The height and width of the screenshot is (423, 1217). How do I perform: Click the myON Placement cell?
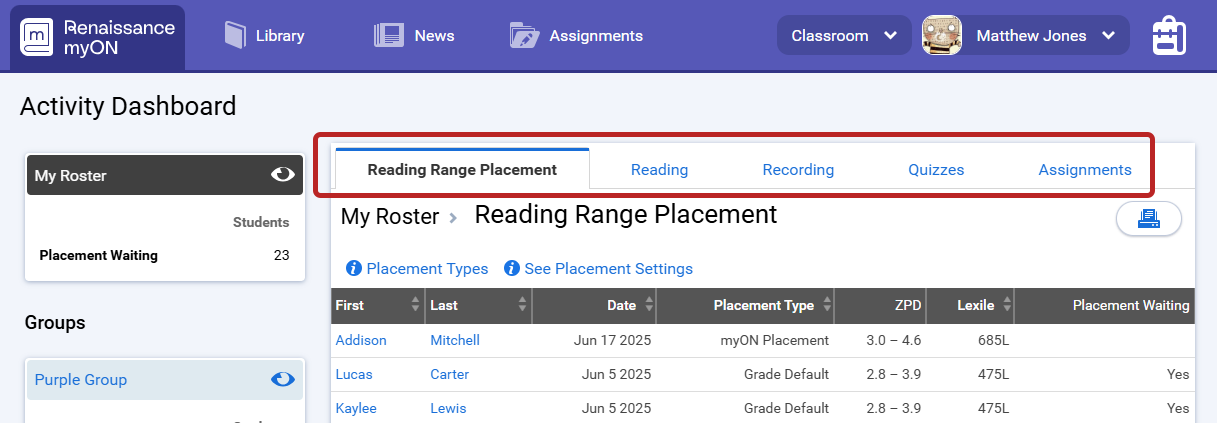pos(774,340)
